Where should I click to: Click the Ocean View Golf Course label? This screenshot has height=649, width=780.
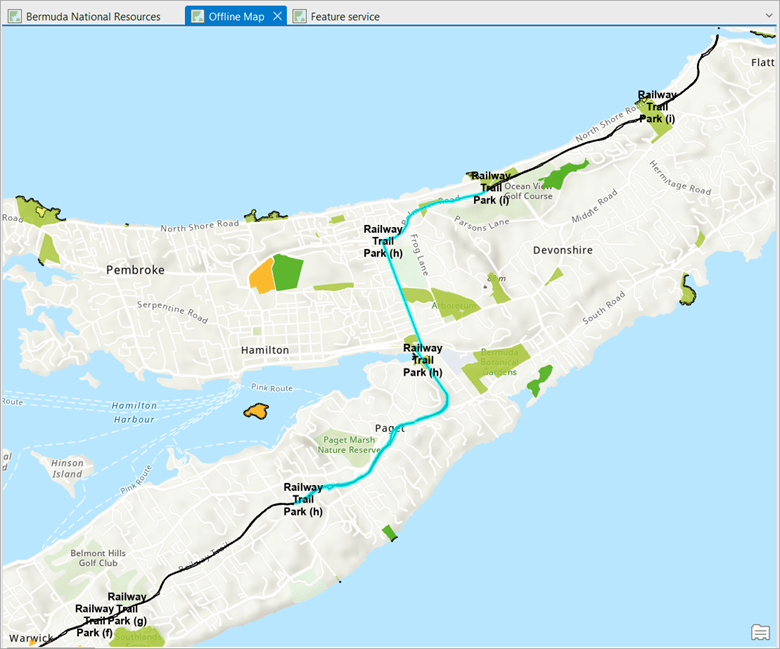(528, 191)
